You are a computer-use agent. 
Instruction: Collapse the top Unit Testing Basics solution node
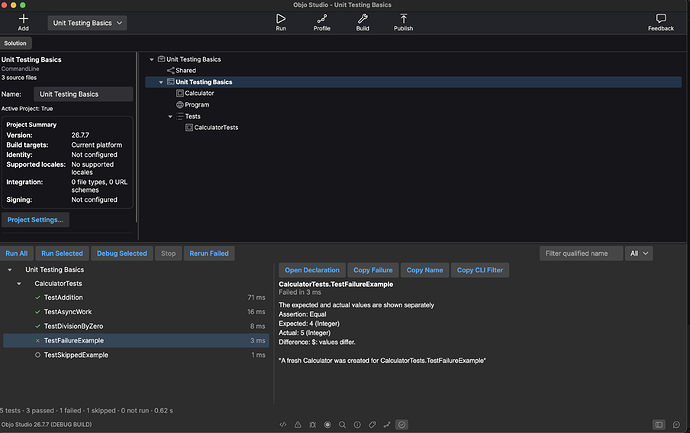[151, 59]
